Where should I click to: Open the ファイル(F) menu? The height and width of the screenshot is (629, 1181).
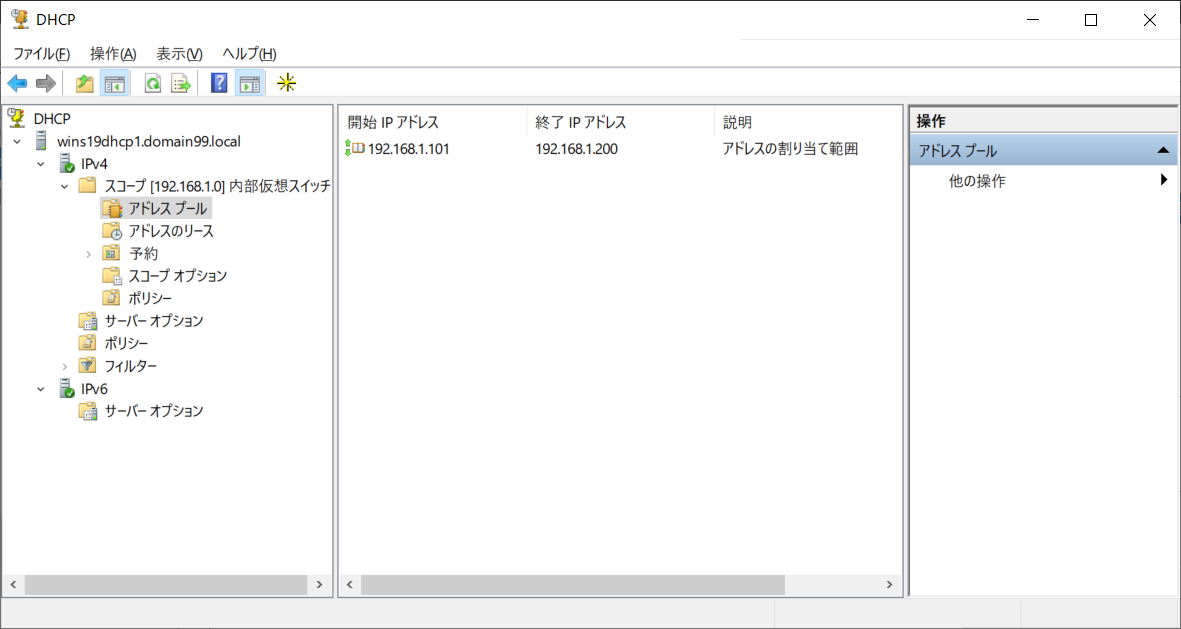(41, 54)
